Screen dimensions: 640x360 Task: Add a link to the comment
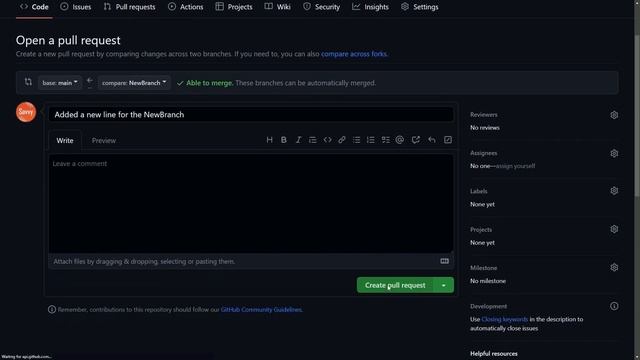(x=342, y=140)
